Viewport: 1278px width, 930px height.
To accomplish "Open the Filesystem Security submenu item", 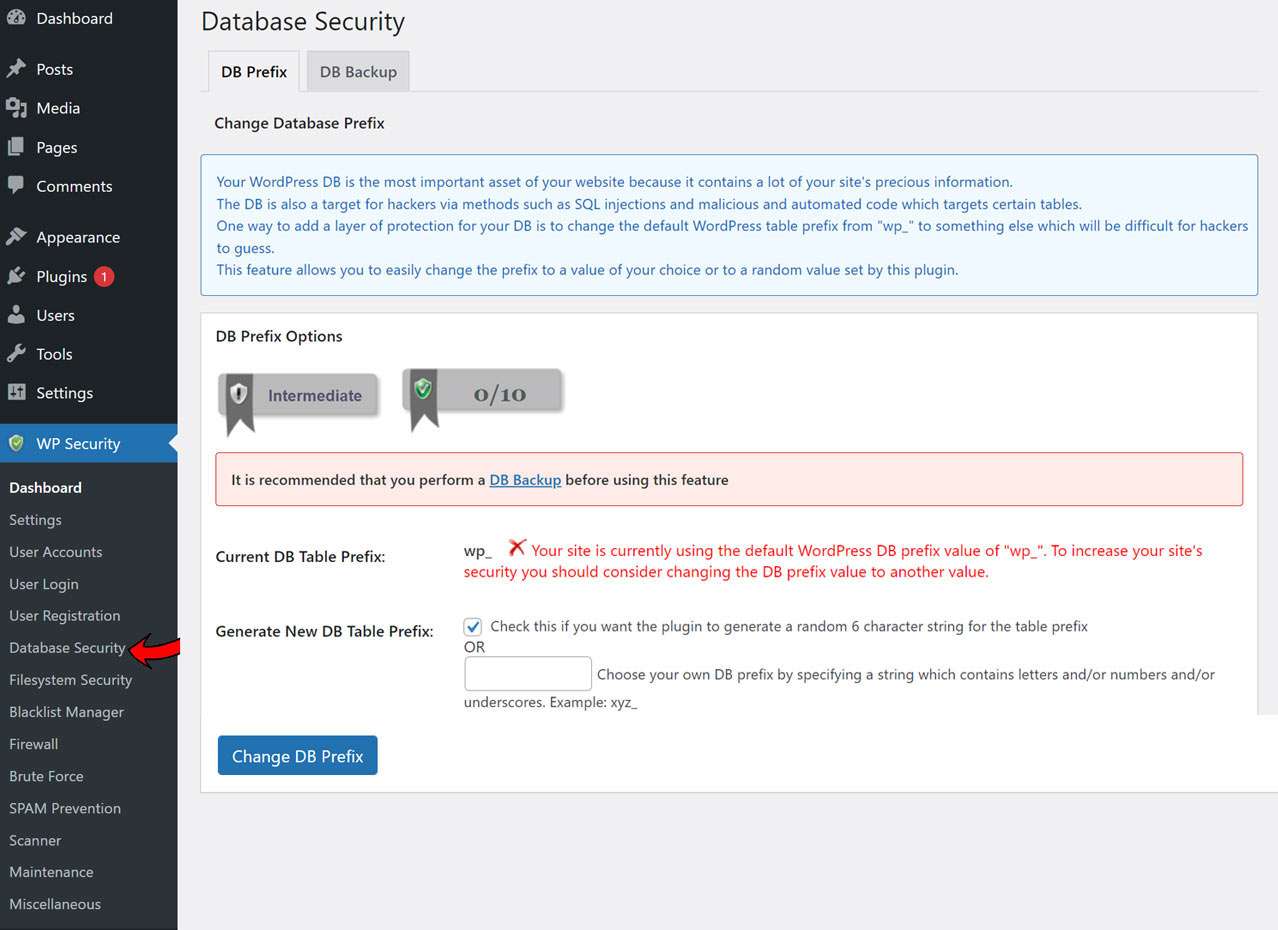I will coord(70,680).
